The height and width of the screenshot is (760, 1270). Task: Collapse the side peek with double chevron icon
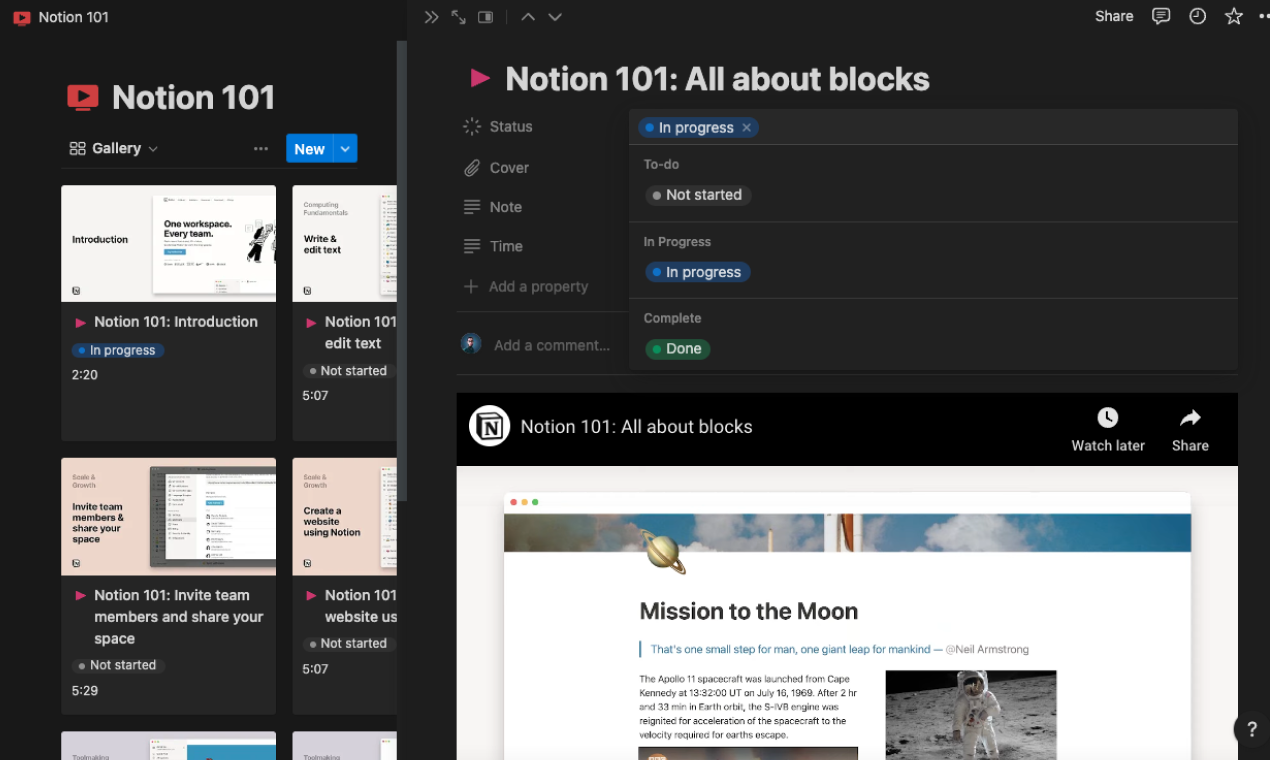point(431,17)
